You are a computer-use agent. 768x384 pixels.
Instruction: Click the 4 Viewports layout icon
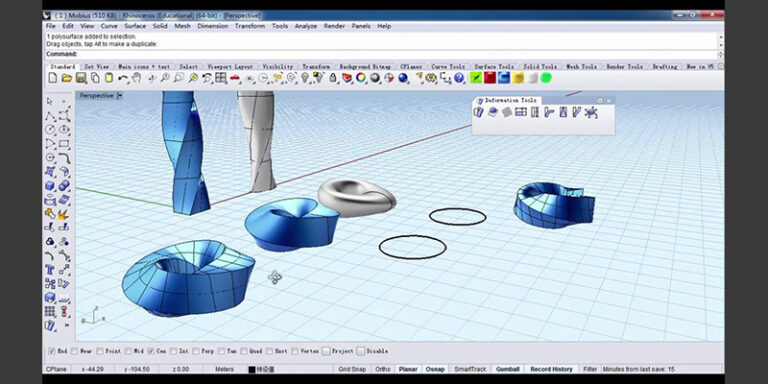(221, 77)
